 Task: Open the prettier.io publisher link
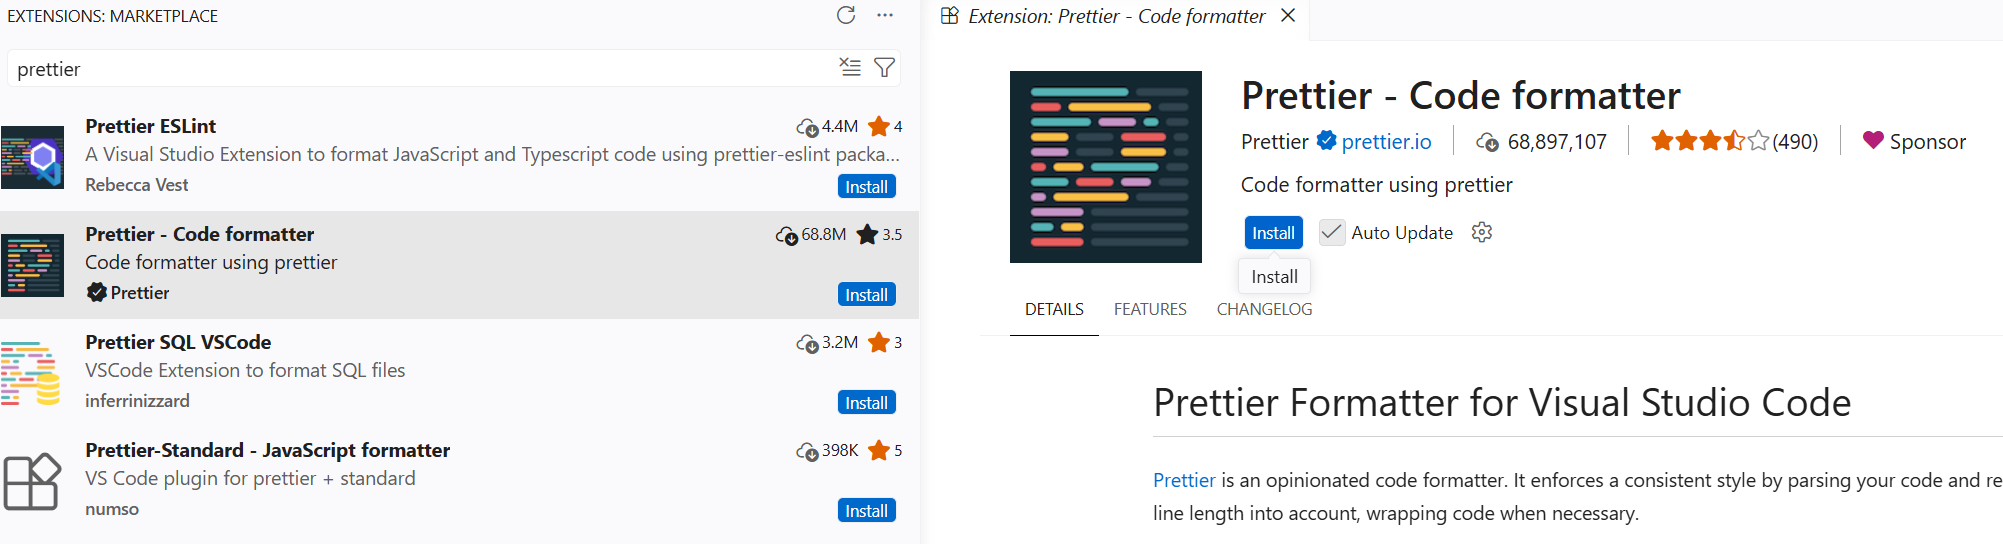(1386, 142)
